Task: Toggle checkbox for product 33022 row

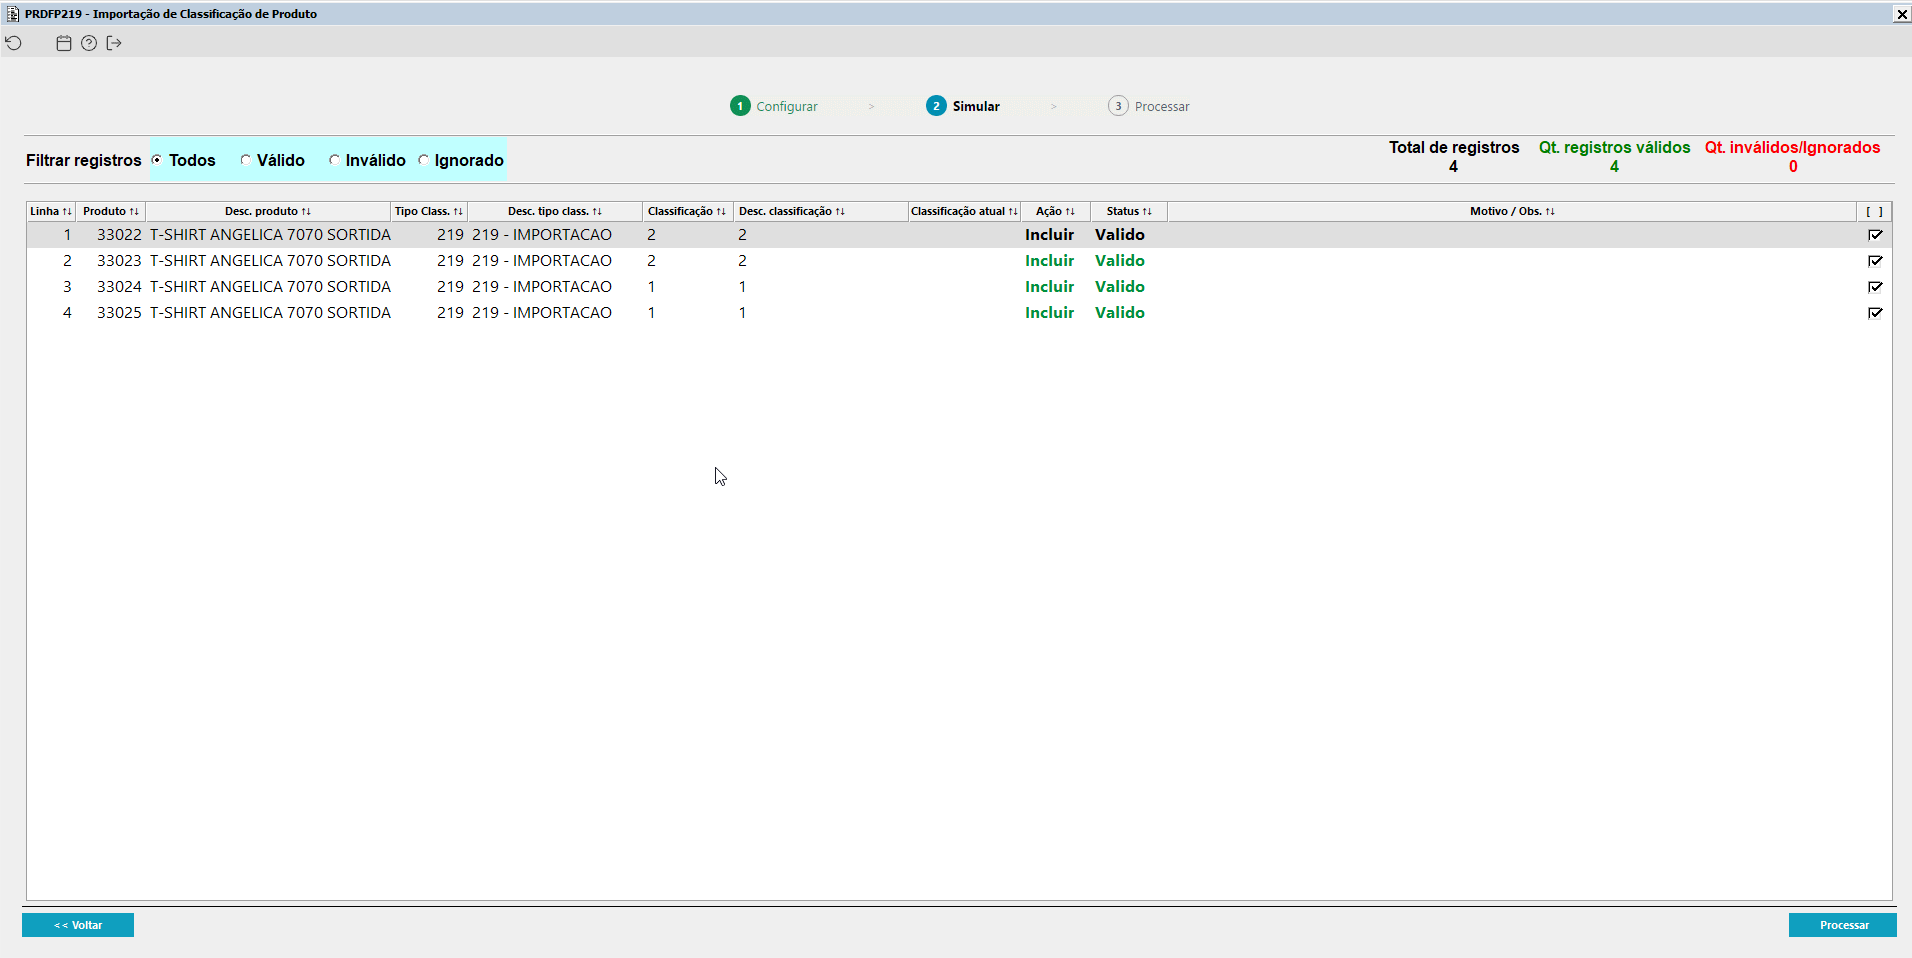Action: tap(1875, 235)
